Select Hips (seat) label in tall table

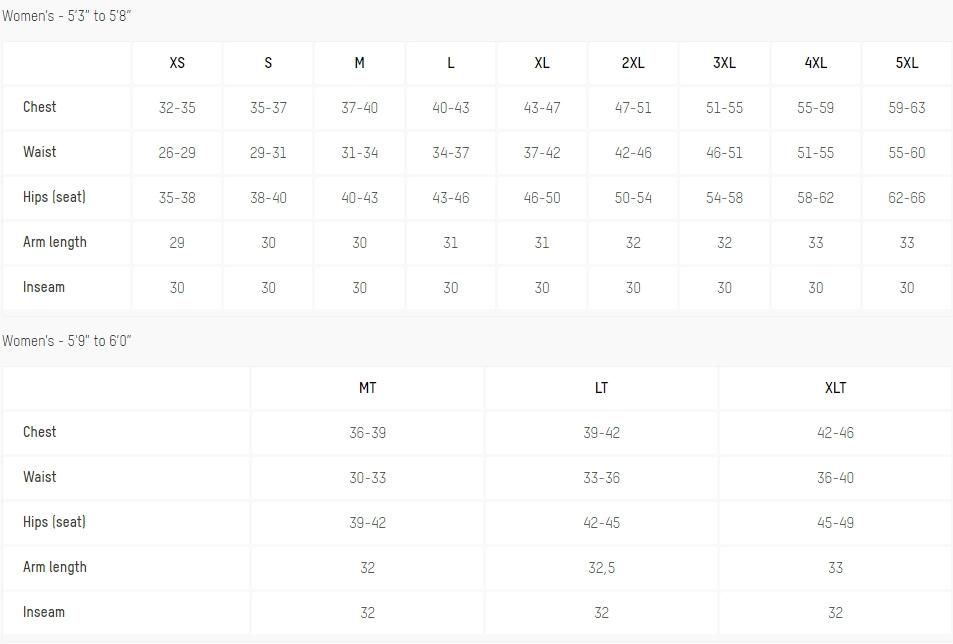(x=54, y=522)
